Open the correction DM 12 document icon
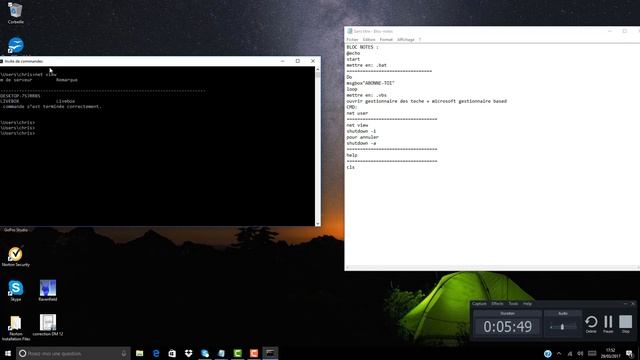This screenshot has height=360, width=640. 48,325
